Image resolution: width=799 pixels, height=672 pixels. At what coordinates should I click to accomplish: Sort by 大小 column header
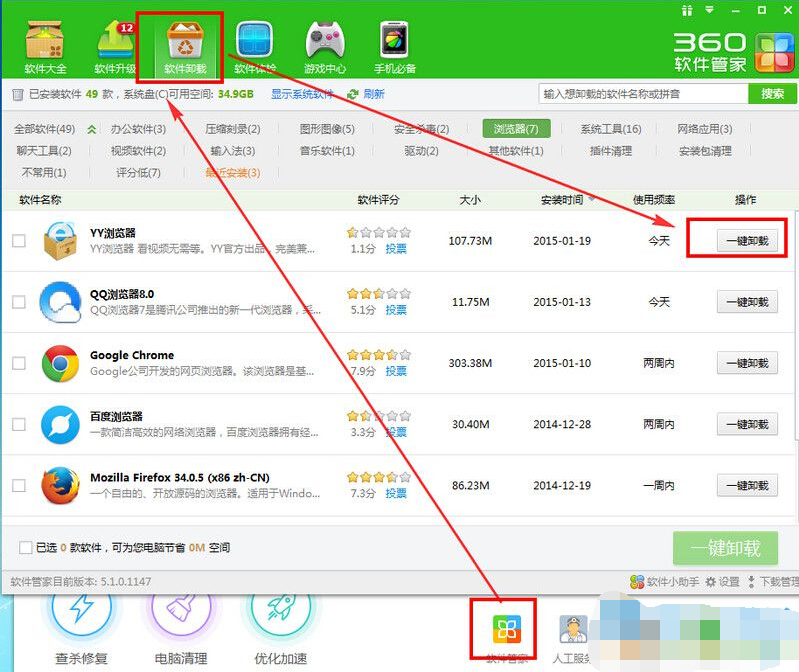pyautogui.click(x=470, y=200)
